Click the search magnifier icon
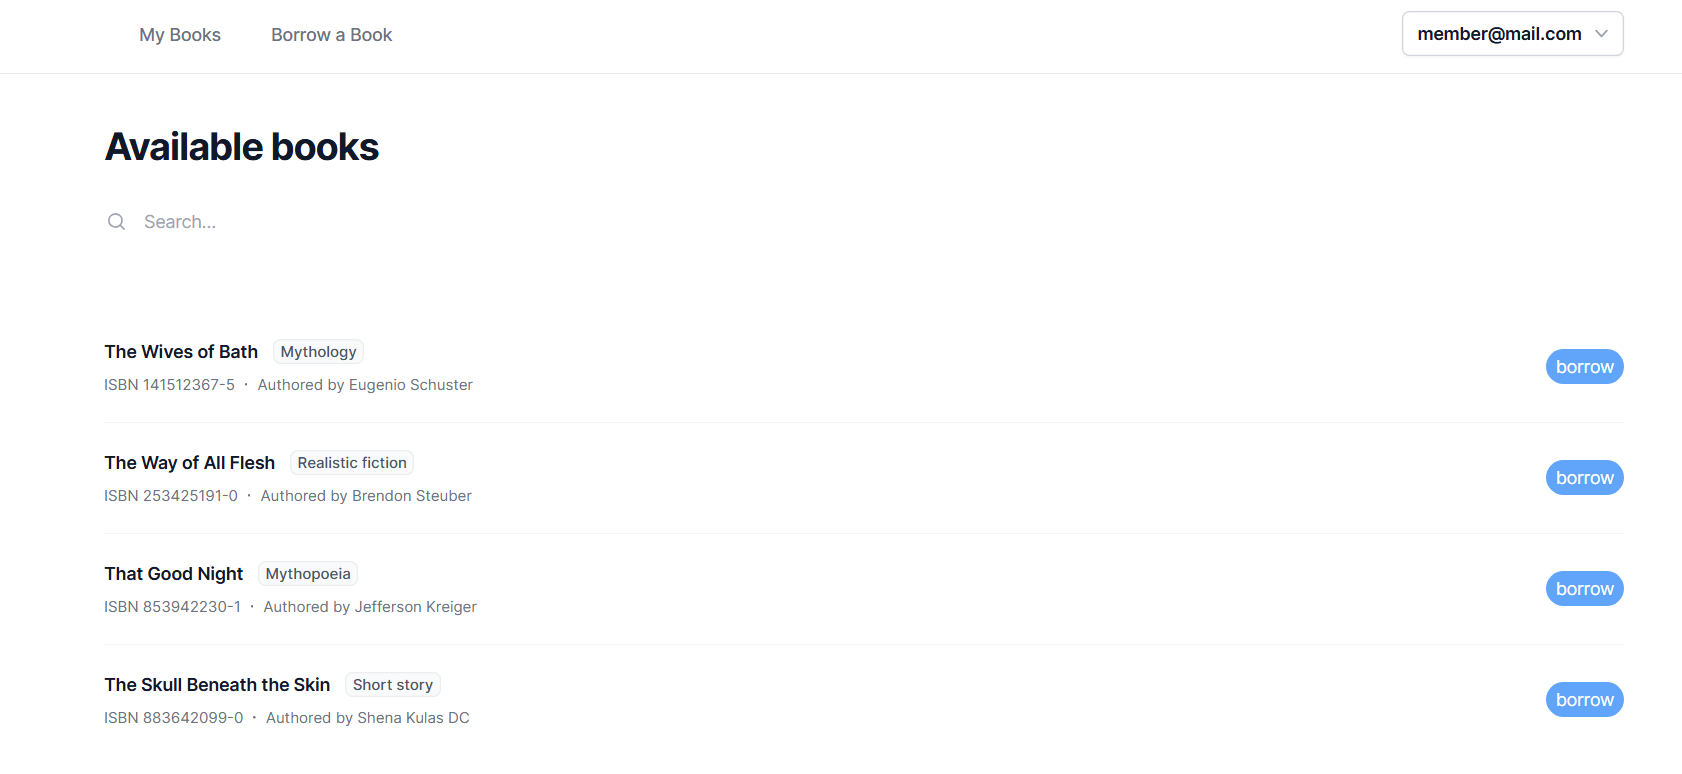 click(x=117, y=222)
